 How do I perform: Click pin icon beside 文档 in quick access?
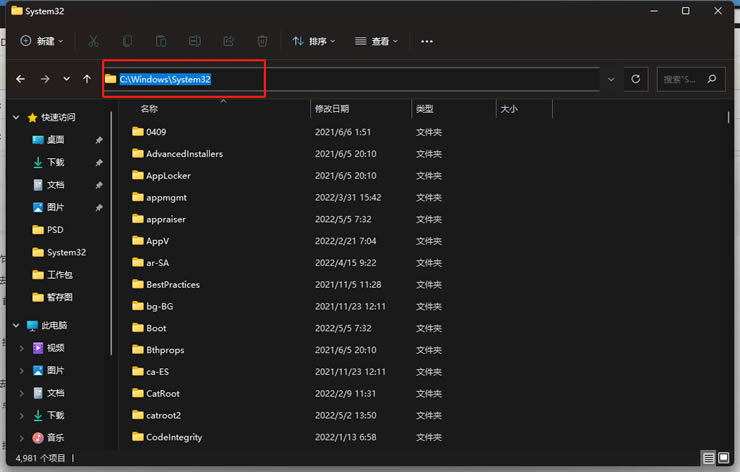click(99, 185)
